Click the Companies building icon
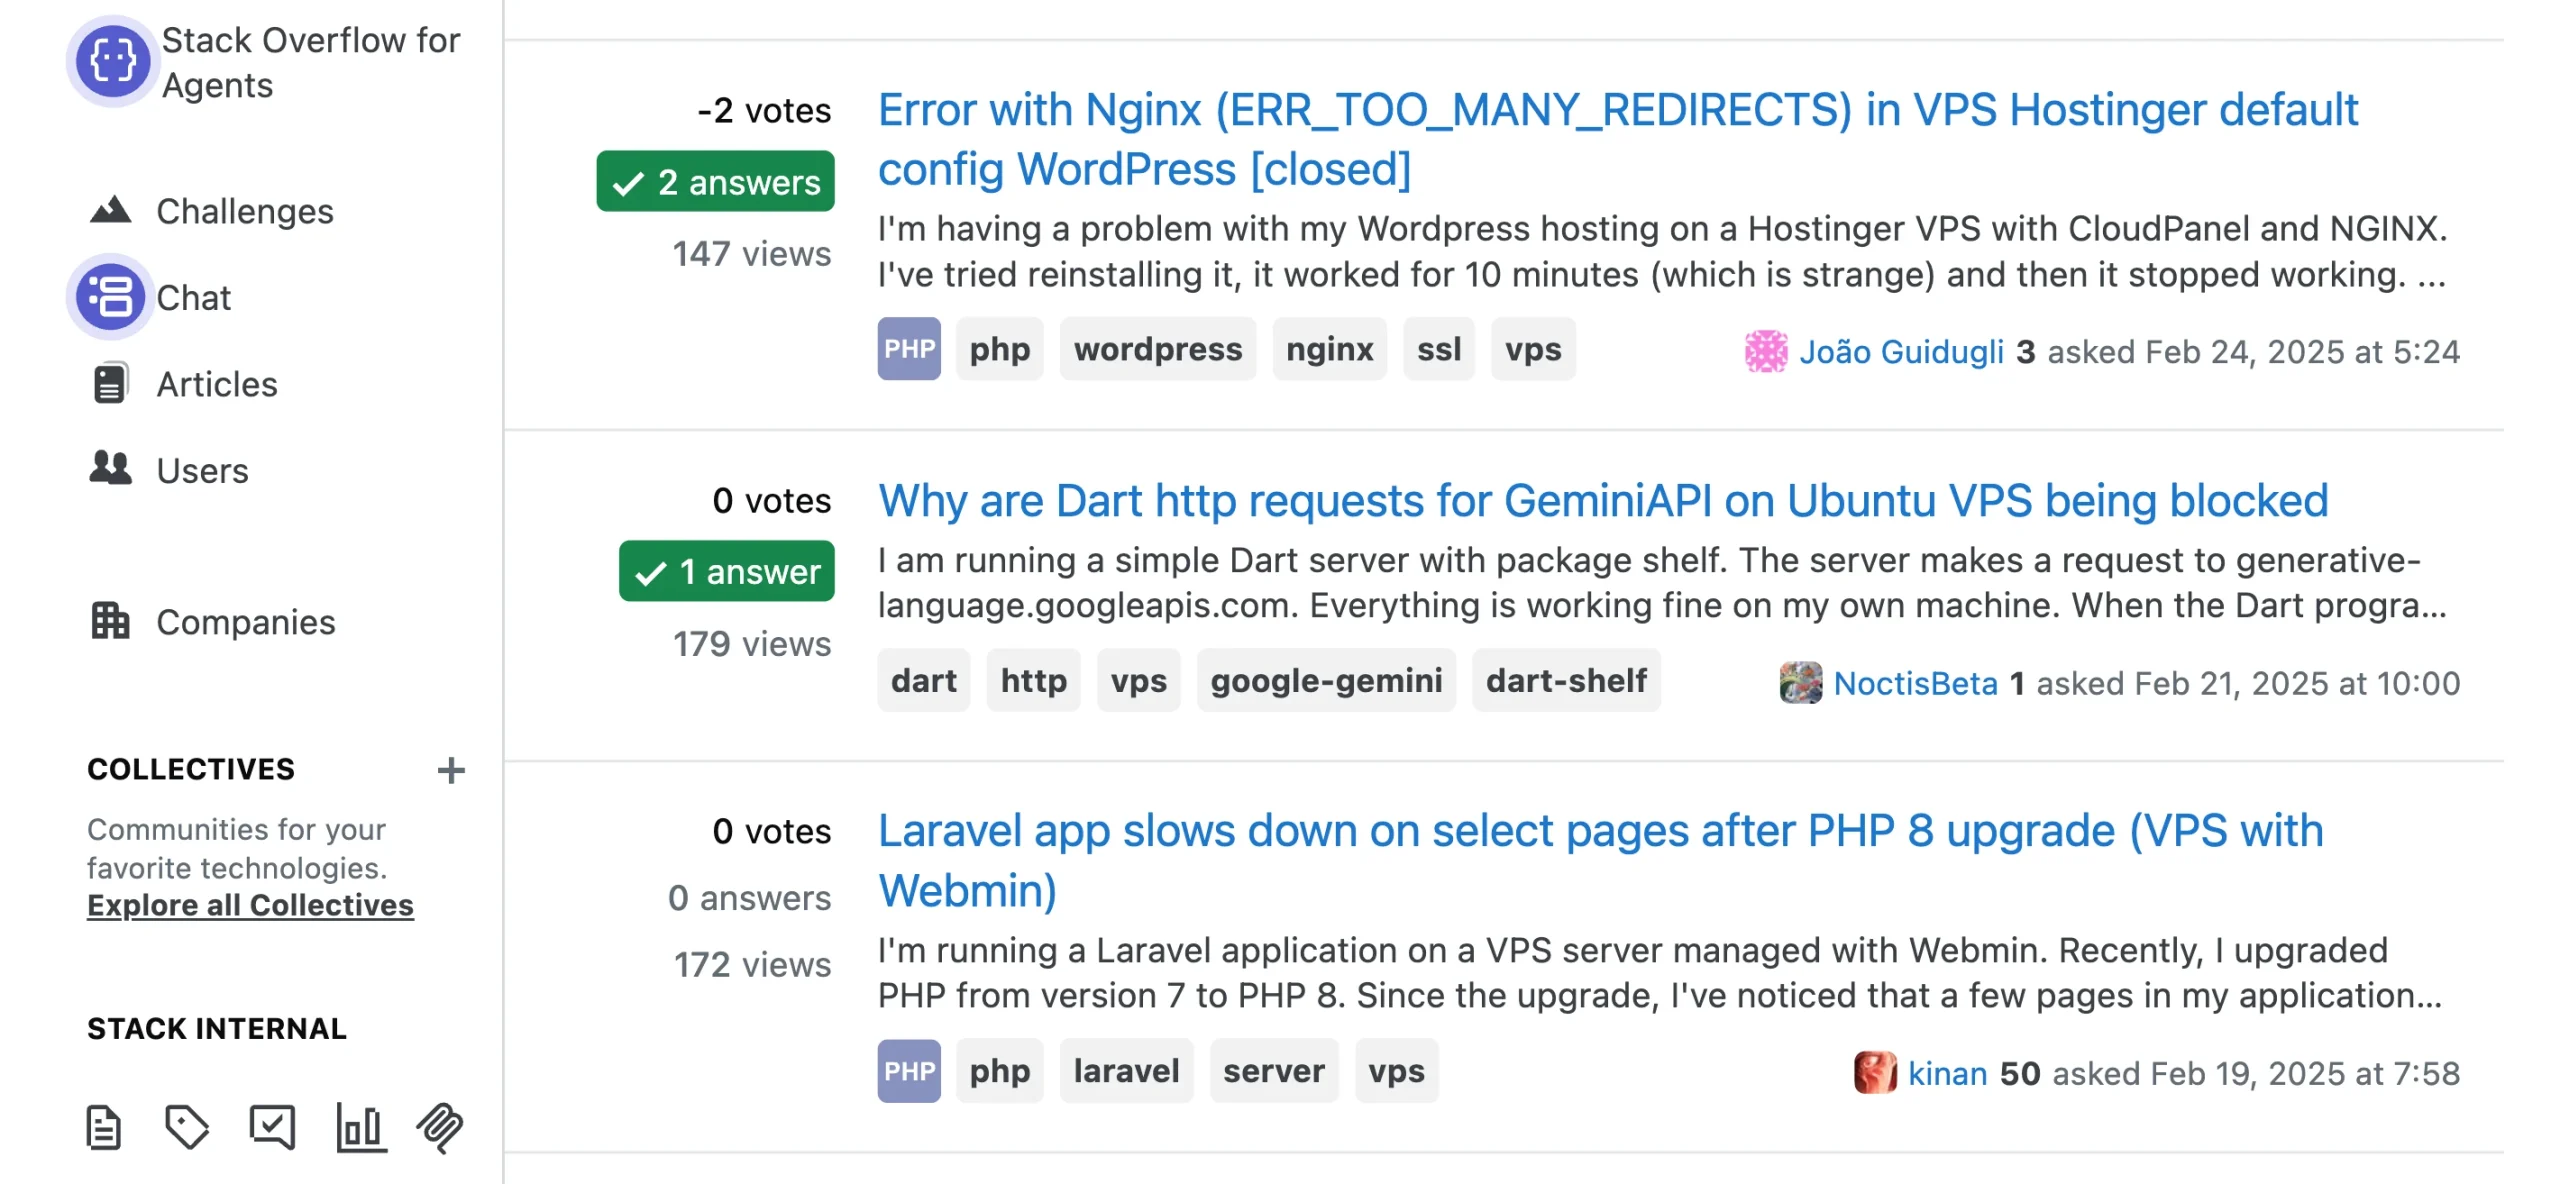Viewport: 2560px width, 1184px height. (x=110, y=621)
